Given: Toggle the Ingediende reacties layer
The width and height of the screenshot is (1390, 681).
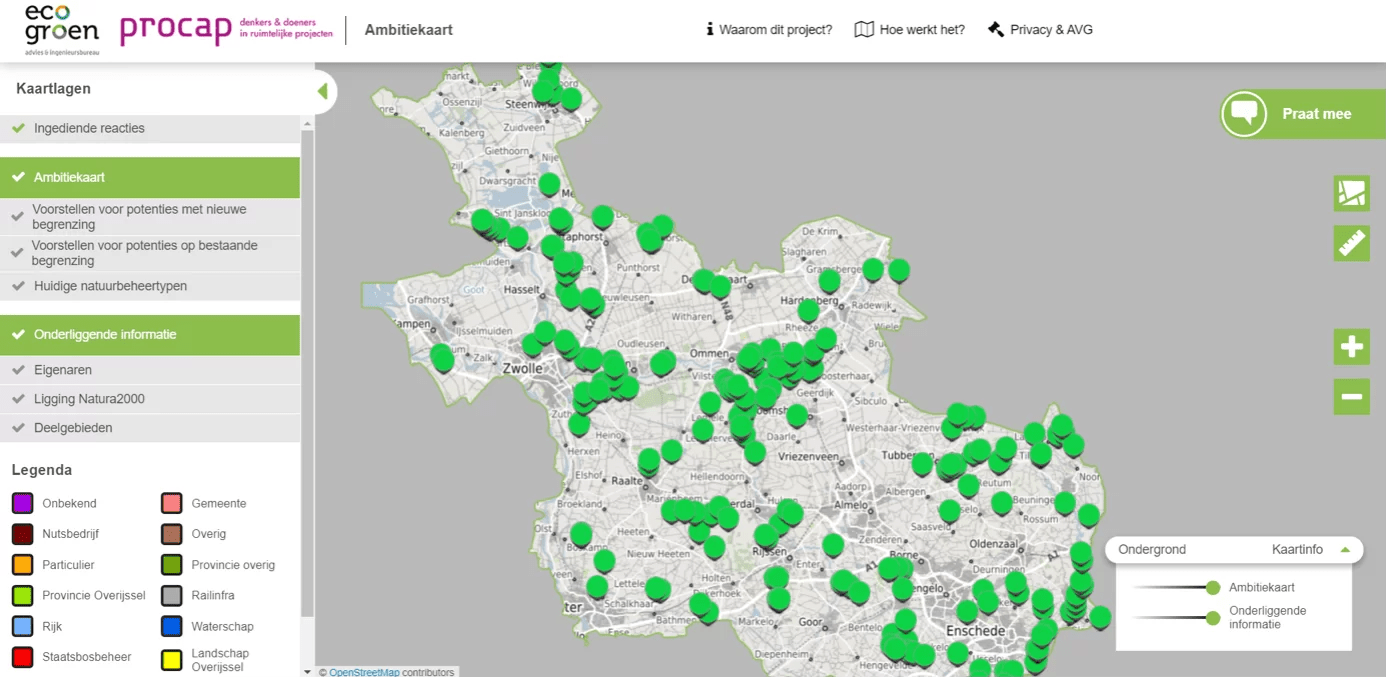Looking at the screenshot, I should 89,128.
